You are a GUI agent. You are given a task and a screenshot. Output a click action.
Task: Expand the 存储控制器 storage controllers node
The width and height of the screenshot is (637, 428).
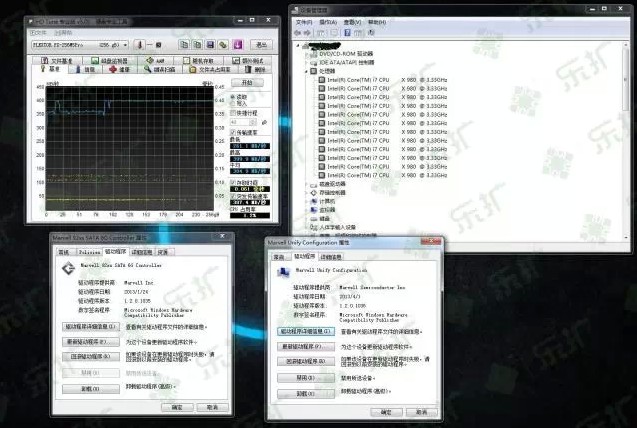pyautogui.click(x=306, y=193)
